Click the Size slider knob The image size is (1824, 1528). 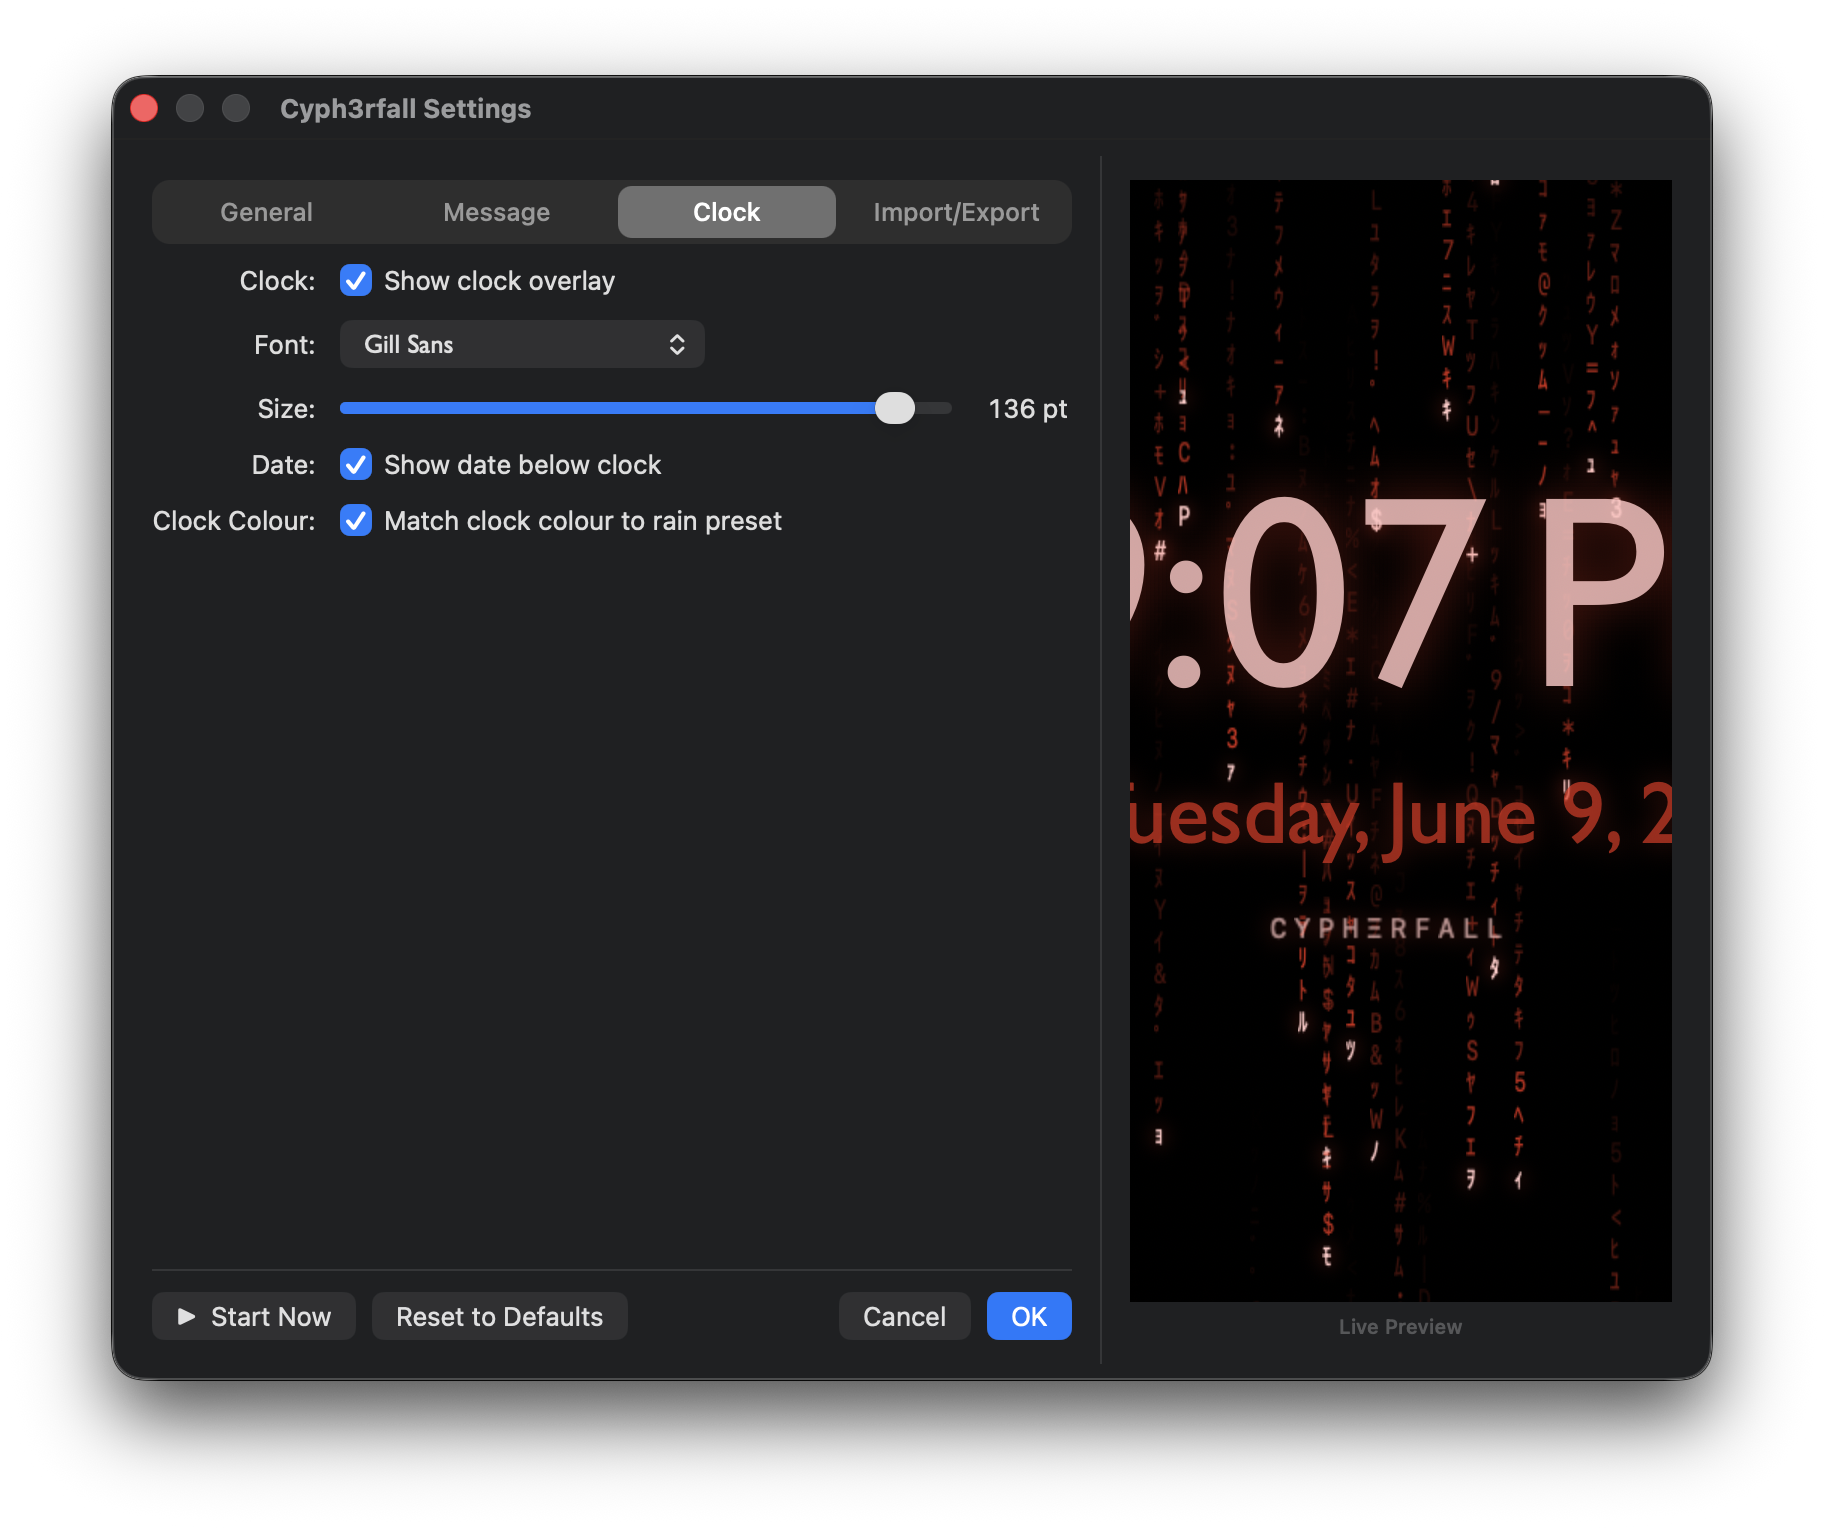(895, 408)
